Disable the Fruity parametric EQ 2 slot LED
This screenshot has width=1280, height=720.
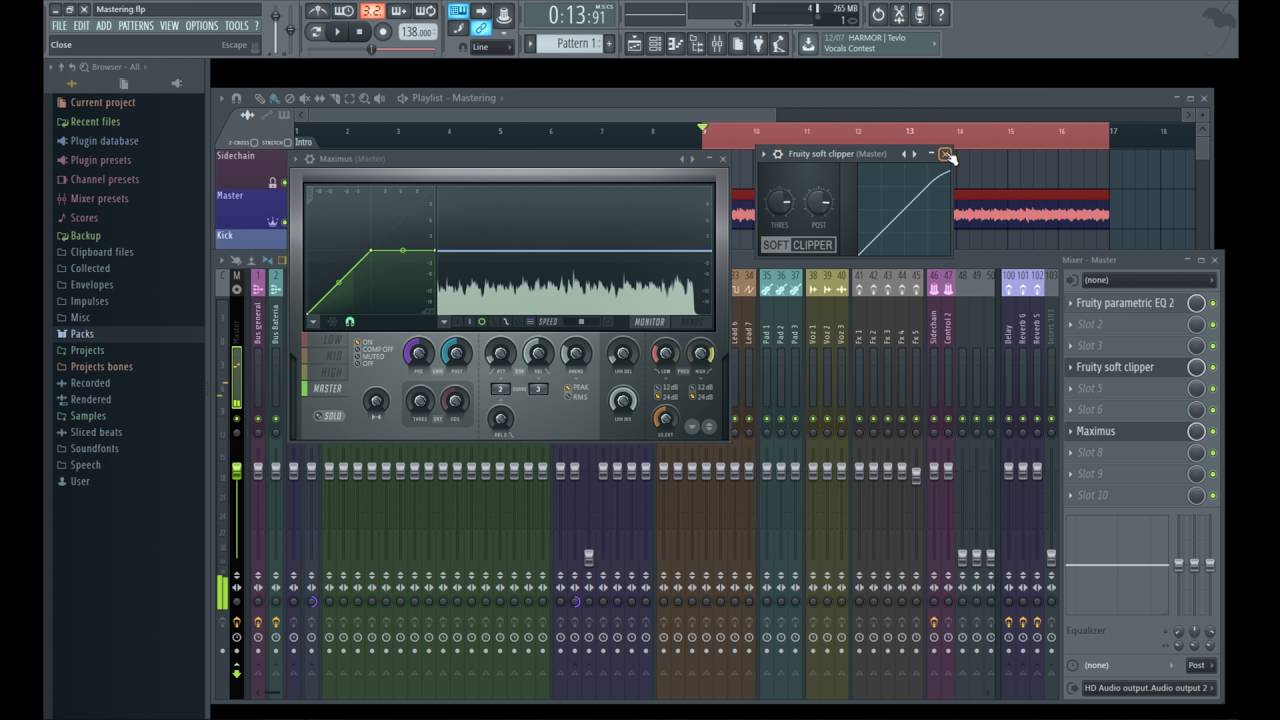pos(1213,303)
